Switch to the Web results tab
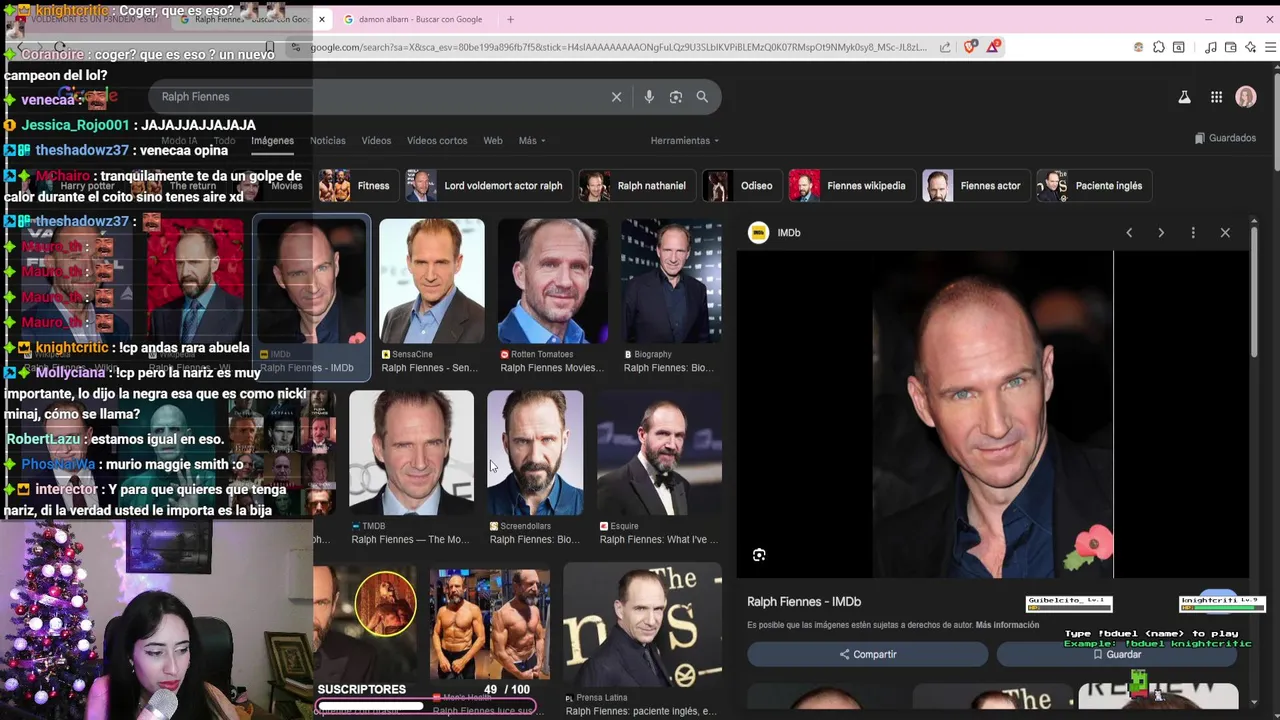1280x720 pixels. (x=493, y=141)
